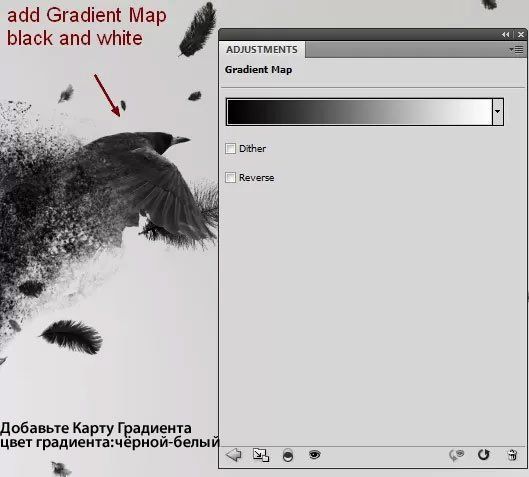Reset Gradient Map to defaults
This screenshot has height=477, width=529.
483,455
